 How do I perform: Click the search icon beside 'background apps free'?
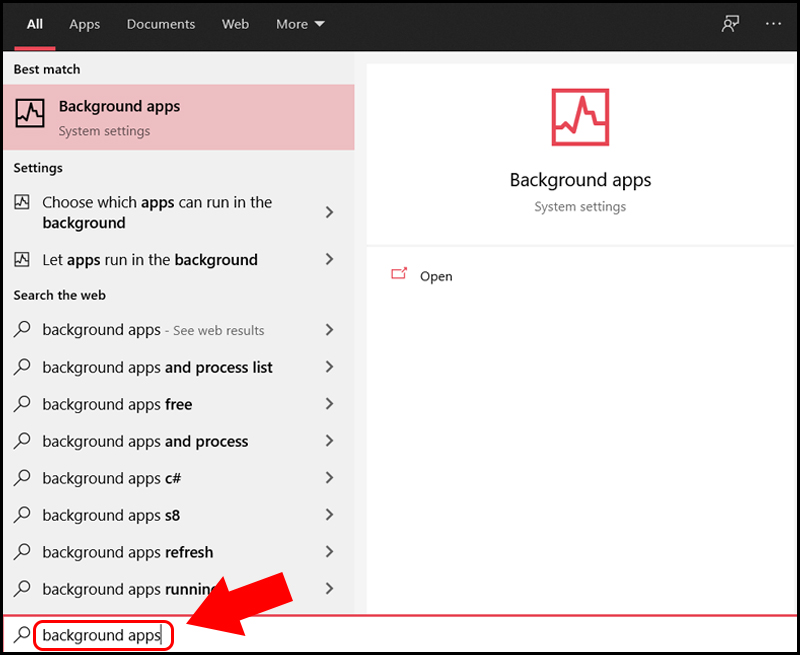coord(22,404)
